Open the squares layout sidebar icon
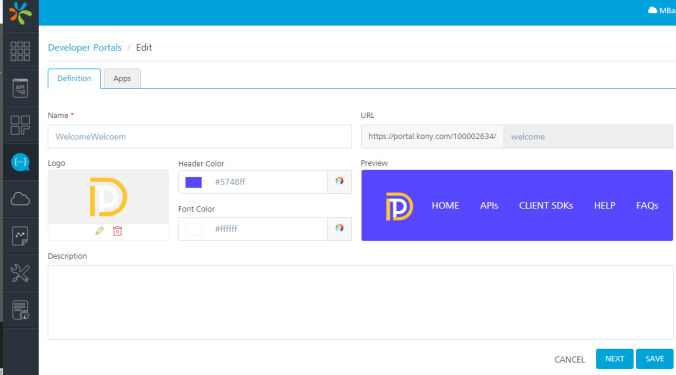The image size is (676, 375). [20, 125]
